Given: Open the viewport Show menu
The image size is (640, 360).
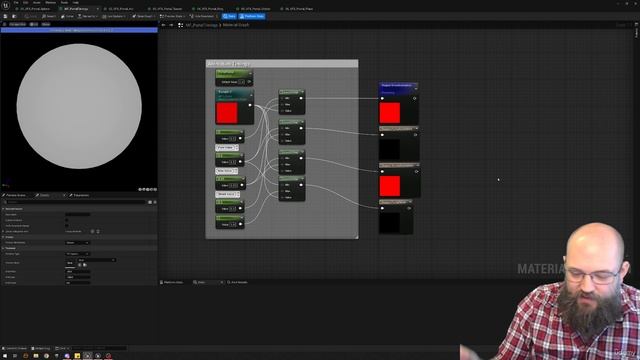Looking at the screenshot, I should 46,24.
